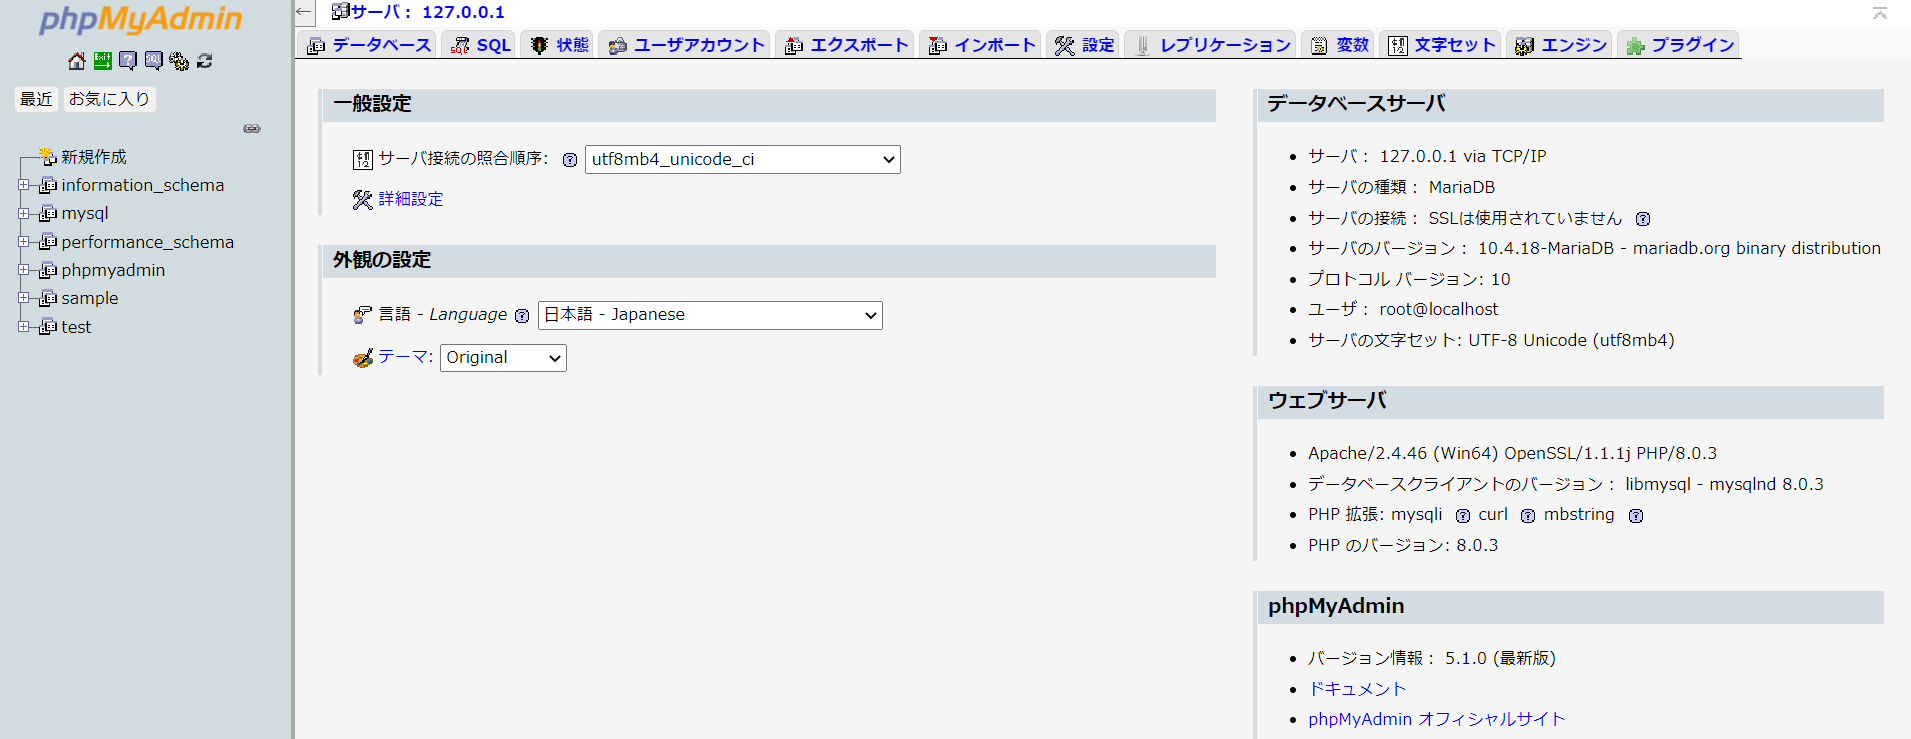This screenshot has height=739, width=1911.
Task: Click the chain link icon above database tree
Action: [x=252, y=128]
